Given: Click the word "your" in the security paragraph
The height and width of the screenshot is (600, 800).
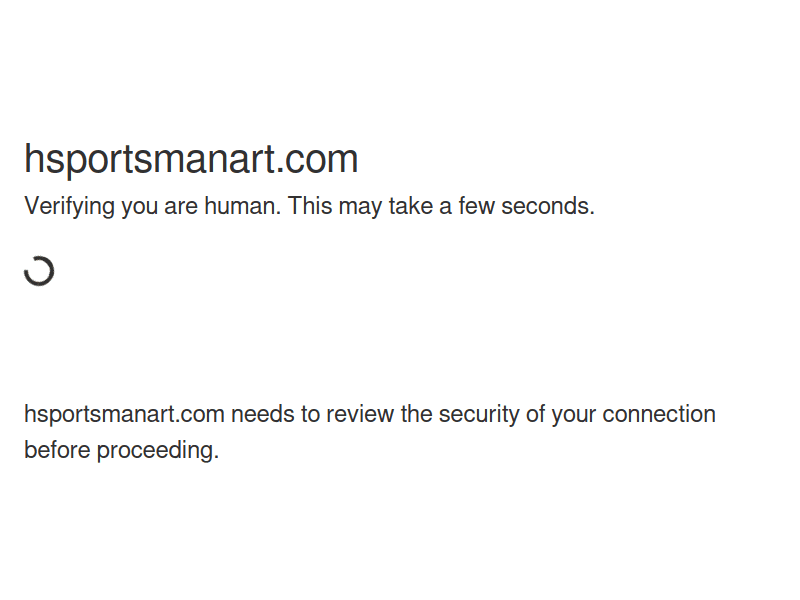Looking at the screenshot, I should (573, 414).
